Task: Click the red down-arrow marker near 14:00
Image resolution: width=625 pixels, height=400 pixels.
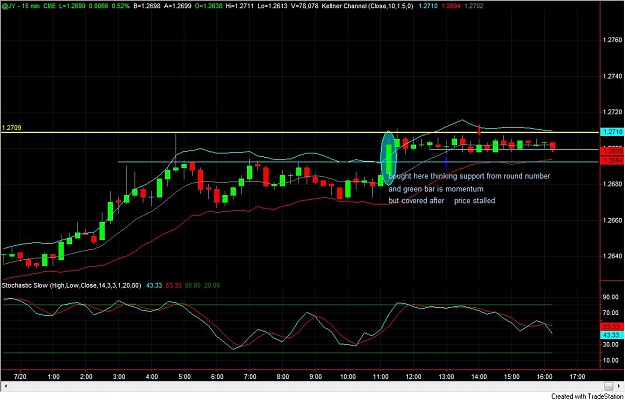Action: pos(479,129)
